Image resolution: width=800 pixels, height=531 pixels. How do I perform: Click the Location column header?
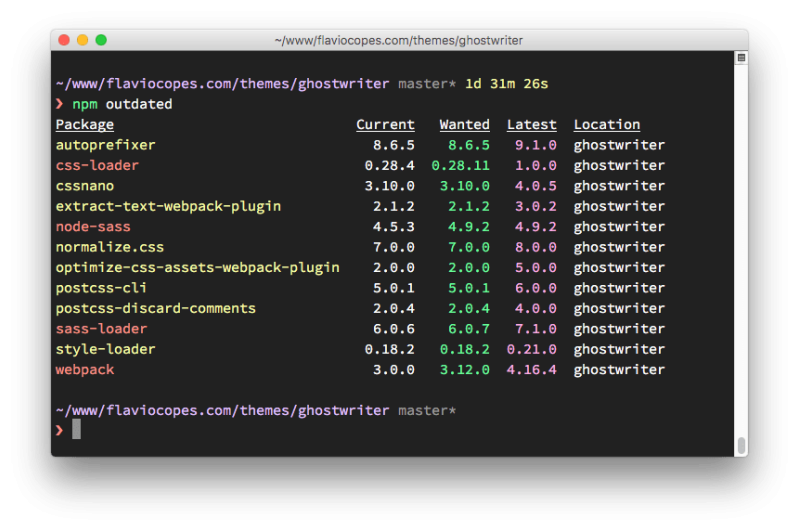[x=607, y=124]
